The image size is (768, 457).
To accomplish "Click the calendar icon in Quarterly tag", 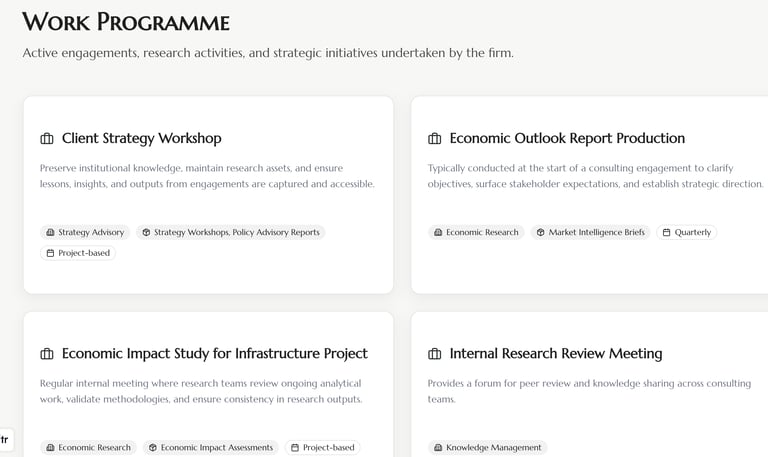I will [667, 232].
